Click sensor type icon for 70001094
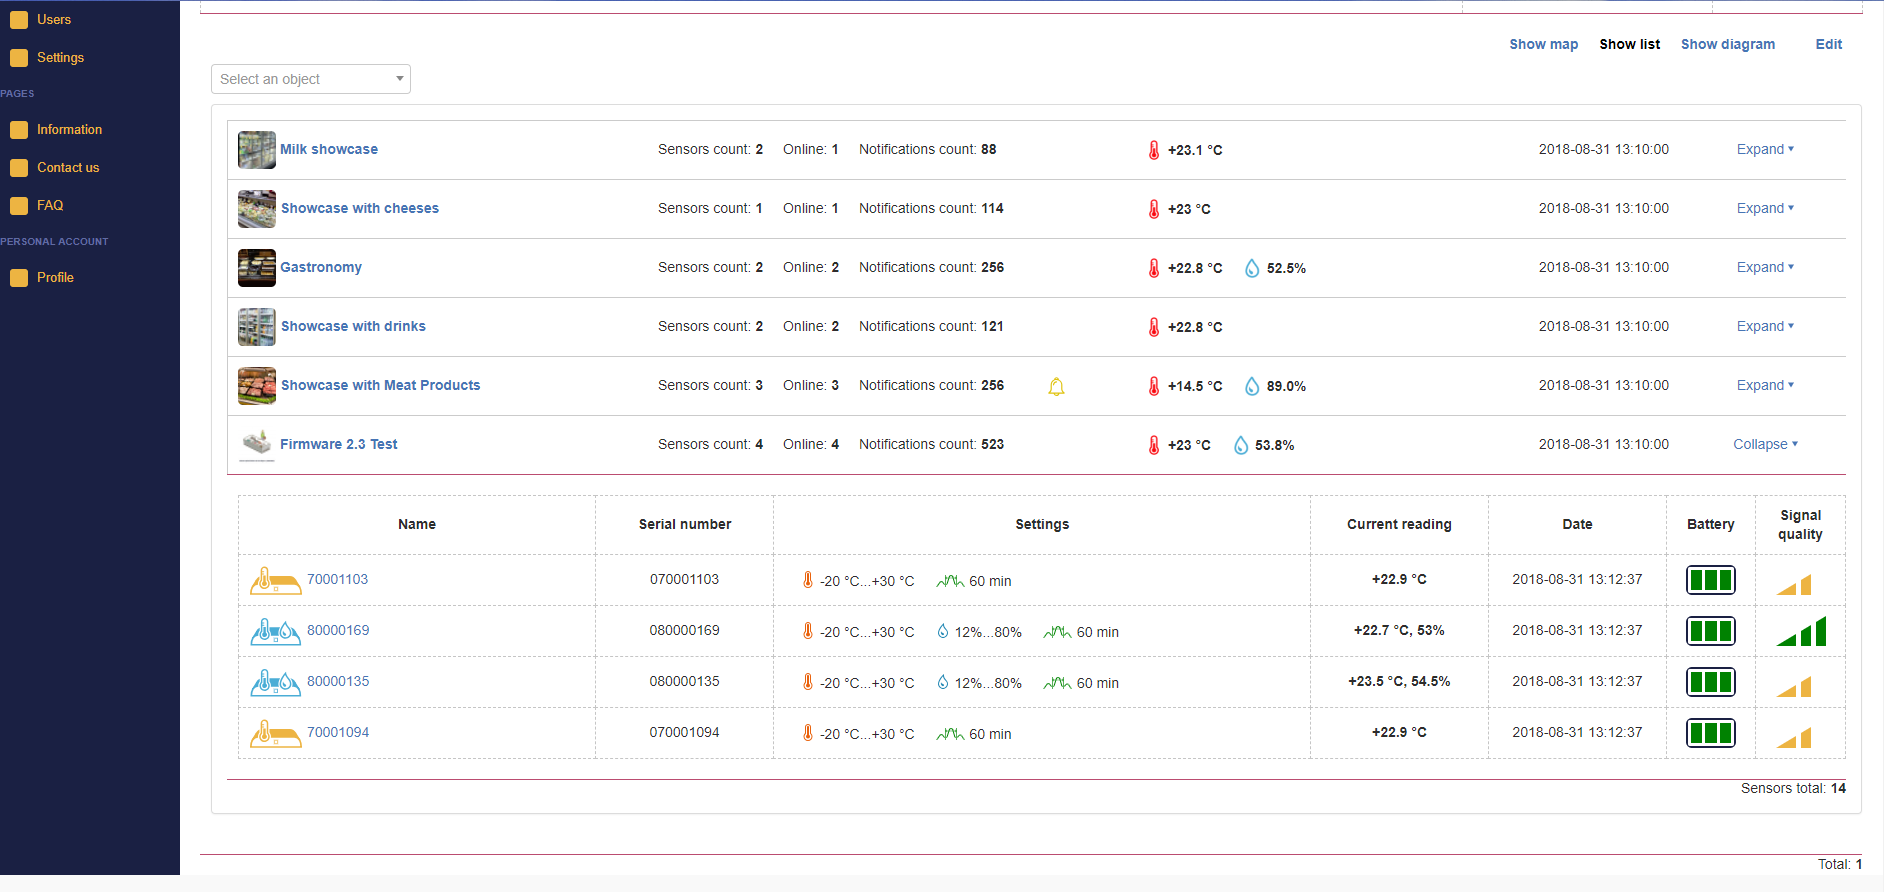The width and height of the screenshot is (1884, 892). 276,733
